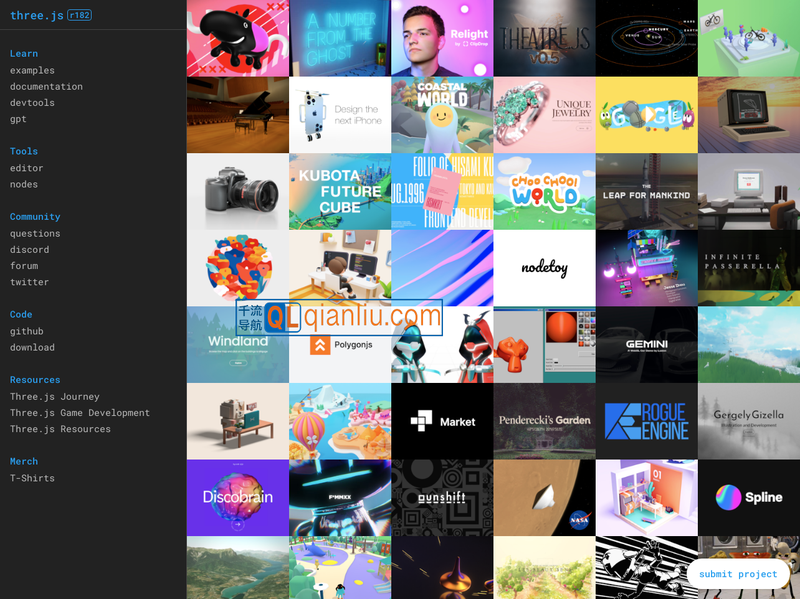The width and height of the screenshot is (800, 599).
Task: Open the documentation link
Action: [46, 87]
